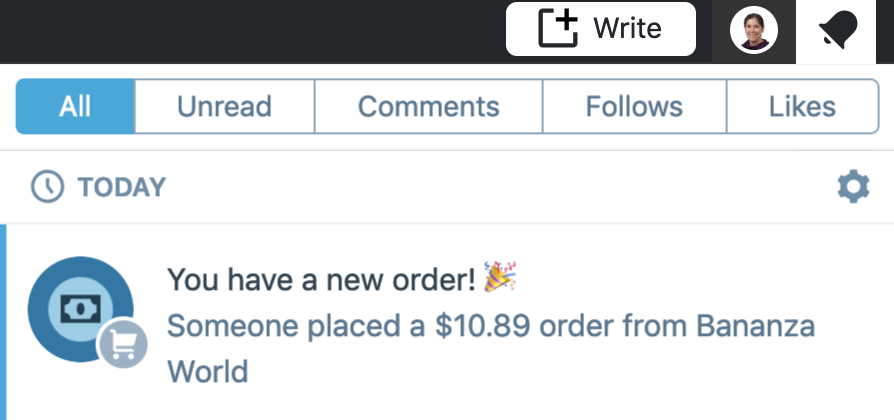The width and height of the screenshot is (894, 420).
Task: Open the "You have a new order!" notification
Action: (322, 280)
